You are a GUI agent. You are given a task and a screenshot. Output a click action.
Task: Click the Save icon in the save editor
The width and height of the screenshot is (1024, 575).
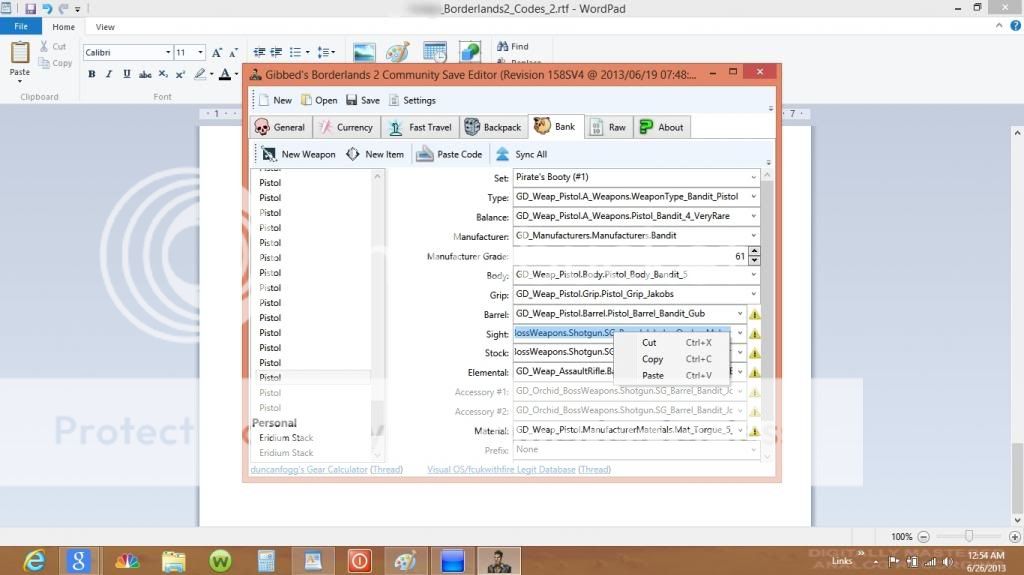click(352, 100)
